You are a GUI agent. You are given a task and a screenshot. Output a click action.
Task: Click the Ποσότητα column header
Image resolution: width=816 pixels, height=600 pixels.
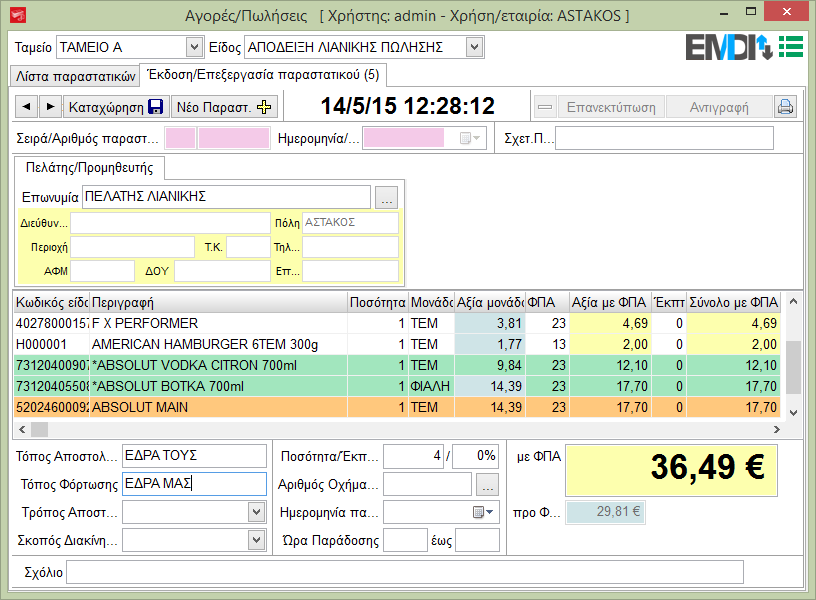coord(378,302)
